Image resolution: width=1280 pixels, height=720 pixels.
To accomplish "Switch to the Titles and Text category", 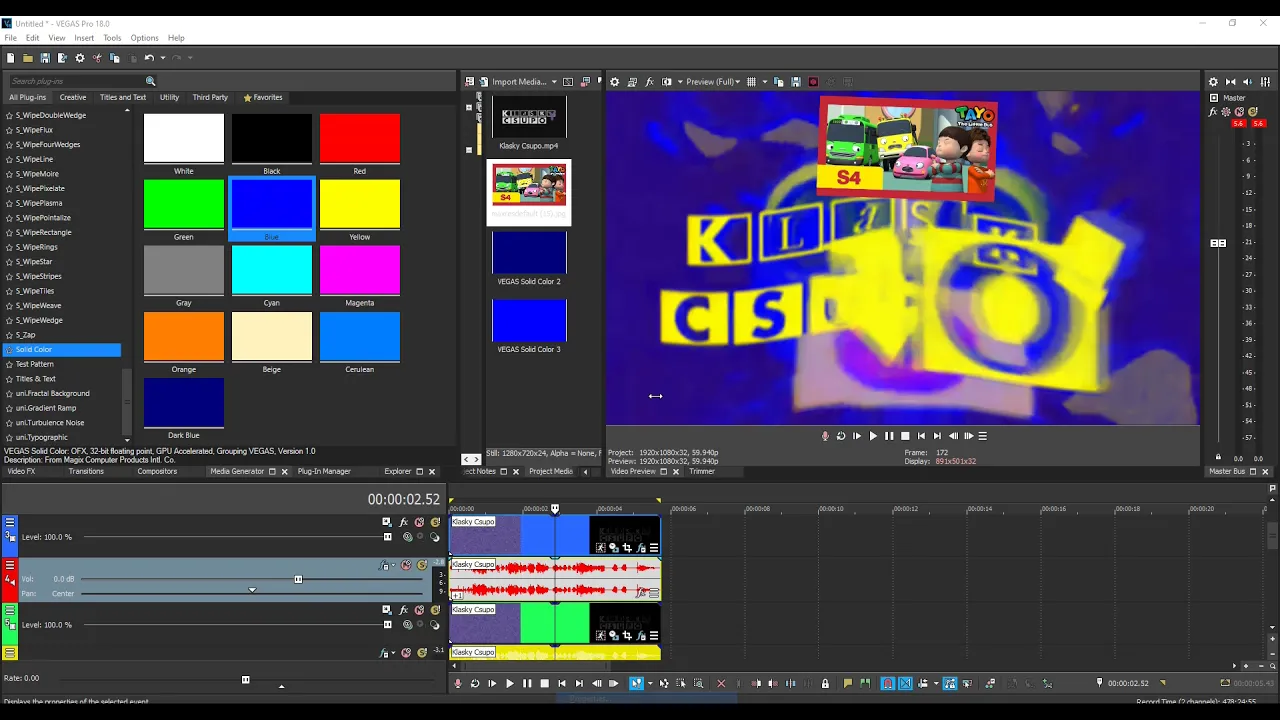I will coord(123,97).
